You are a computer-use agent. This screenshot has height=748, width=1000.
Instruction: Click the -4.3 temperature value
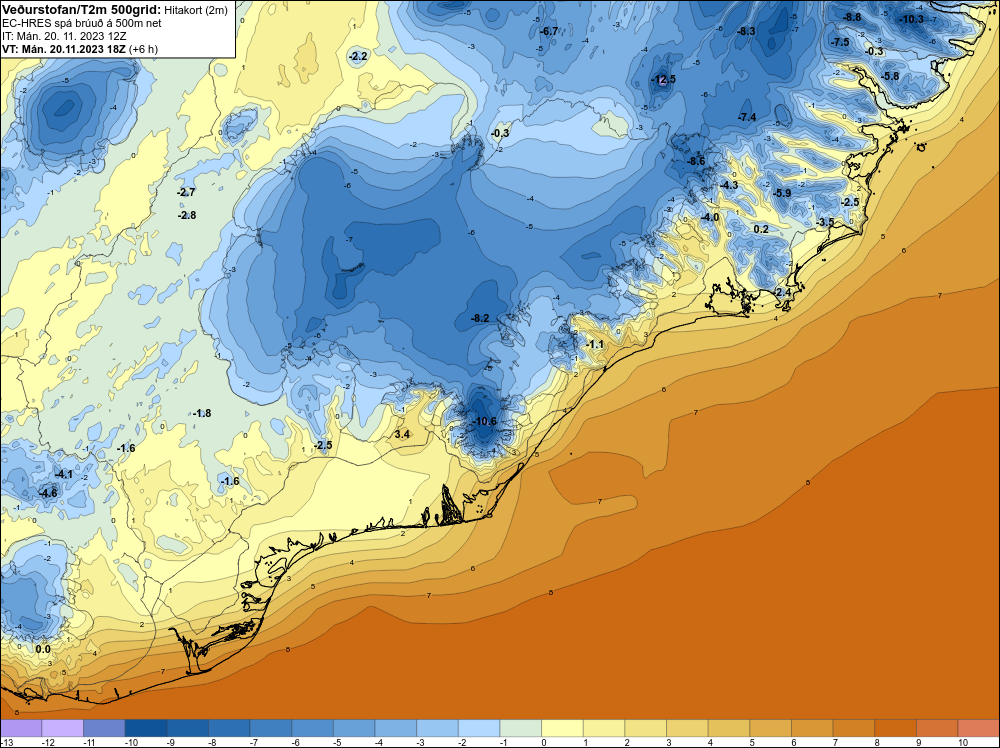coord(728,186)
